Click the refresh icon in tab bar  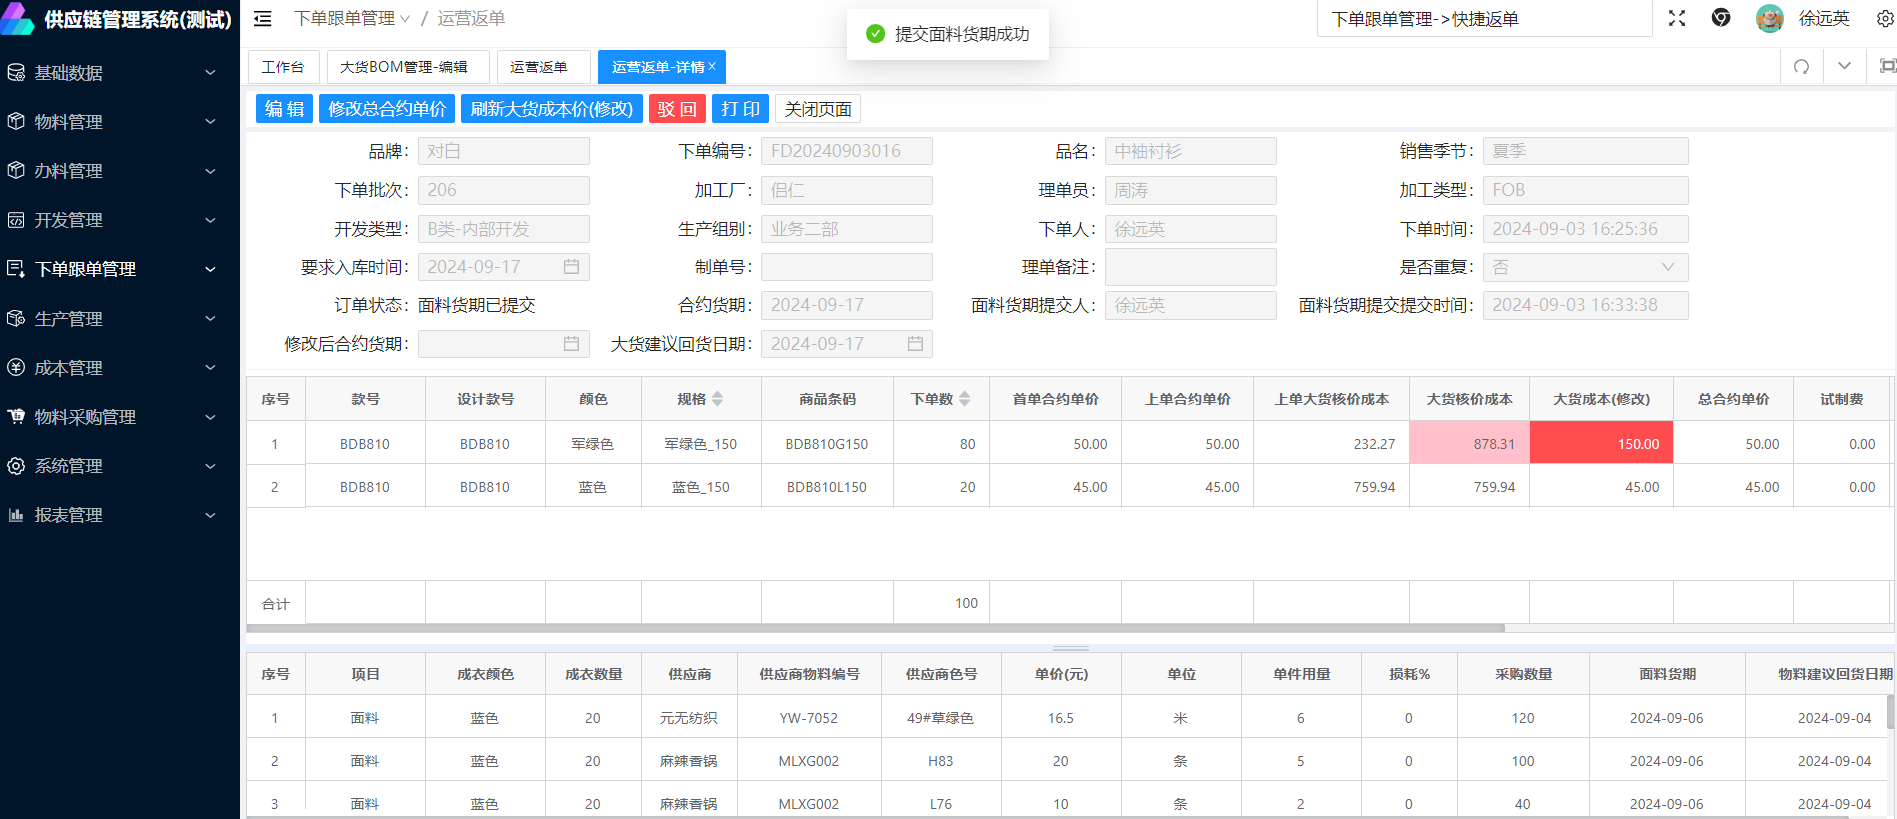[x=1801, y=67]
